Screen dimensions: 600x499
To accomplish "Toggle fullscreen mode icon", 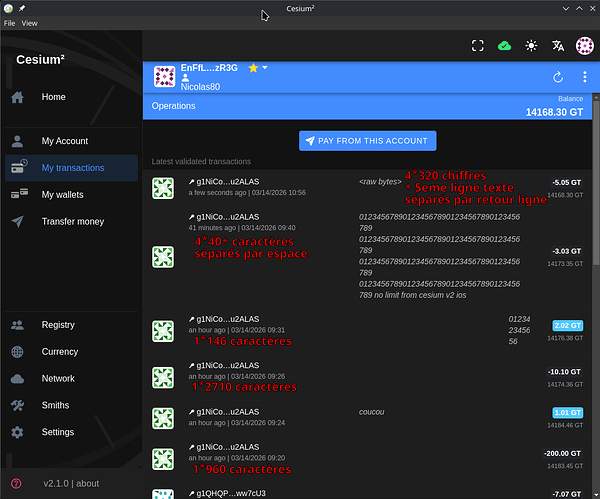I will [478, 46].
